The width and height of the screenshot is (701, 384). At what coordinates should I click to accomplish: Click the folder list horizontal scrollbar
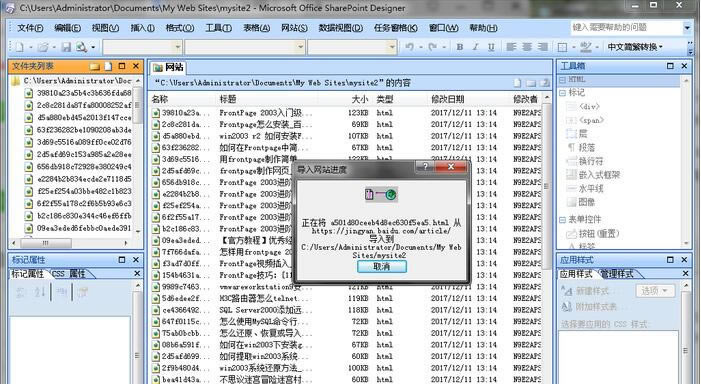point(70,243)
